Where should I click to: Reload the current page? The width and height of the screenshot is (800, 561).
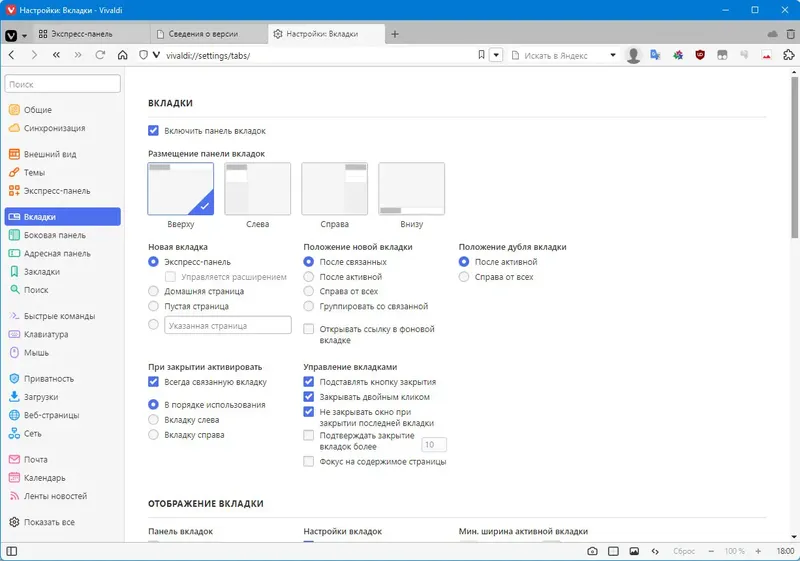pos(100,55)
